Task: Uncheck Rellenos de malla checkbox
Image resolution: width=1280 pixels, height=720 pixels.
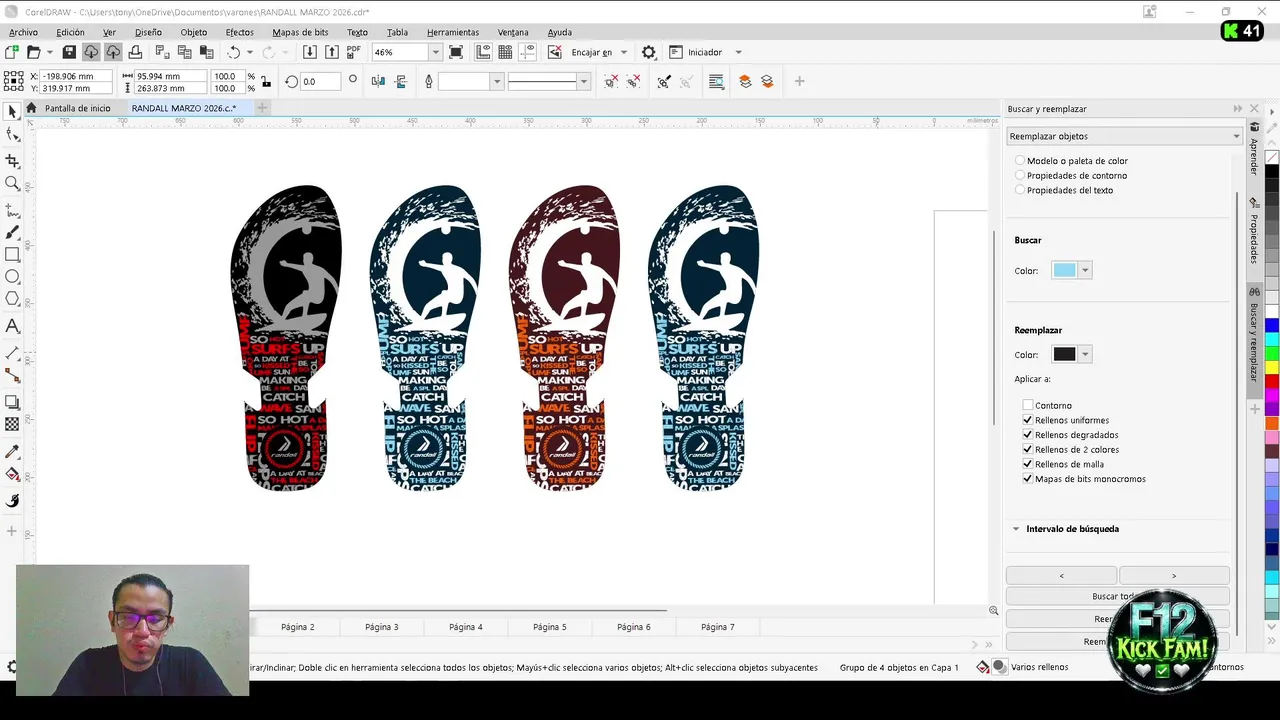Action: [x=1027, y=464]
